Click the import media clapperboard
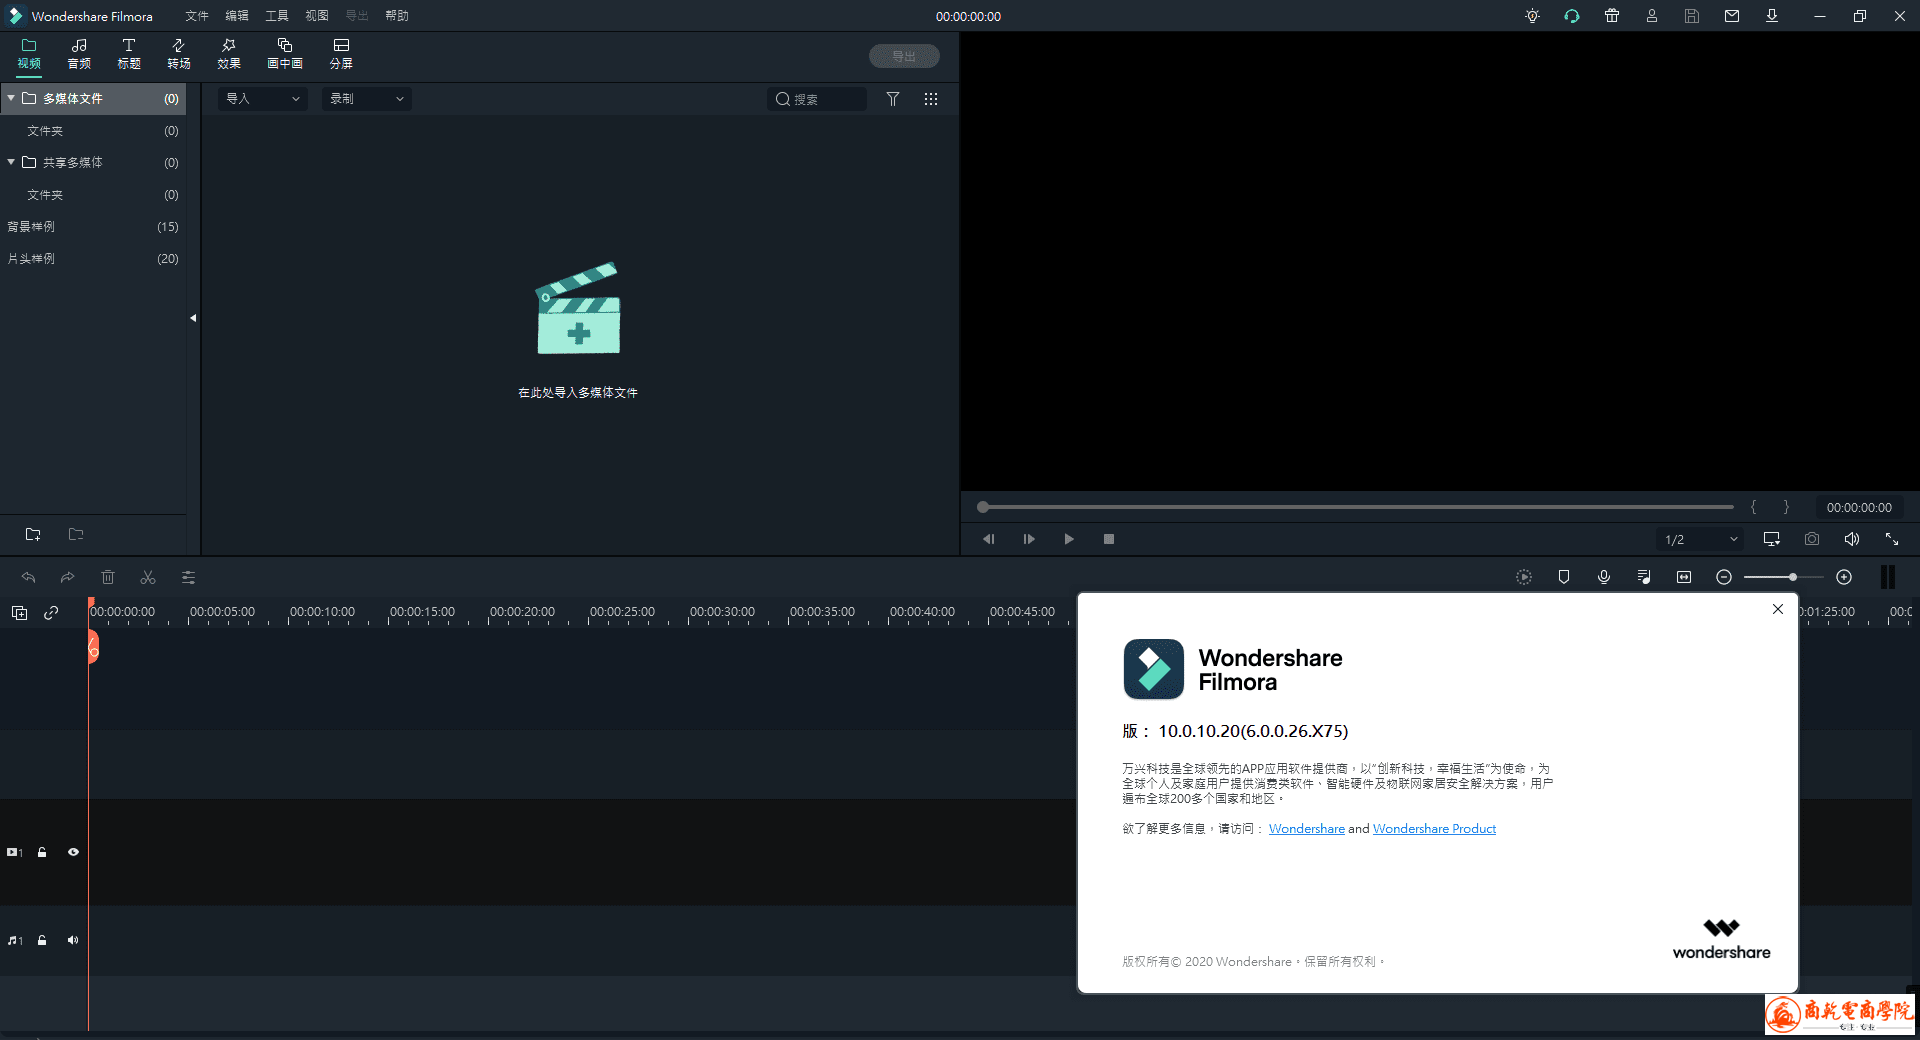1920x1040 pixels. coord(579,309)
